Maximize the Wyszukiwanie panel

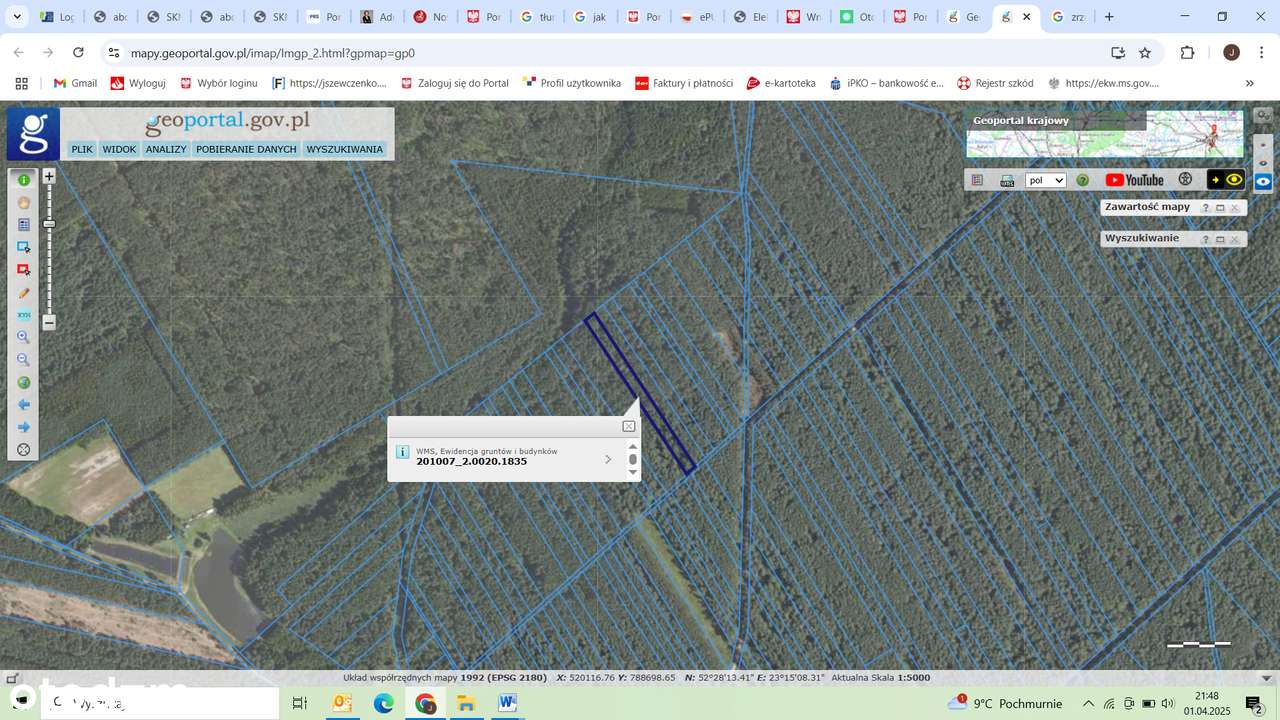pyautogui.click(x=1220, y=239)
